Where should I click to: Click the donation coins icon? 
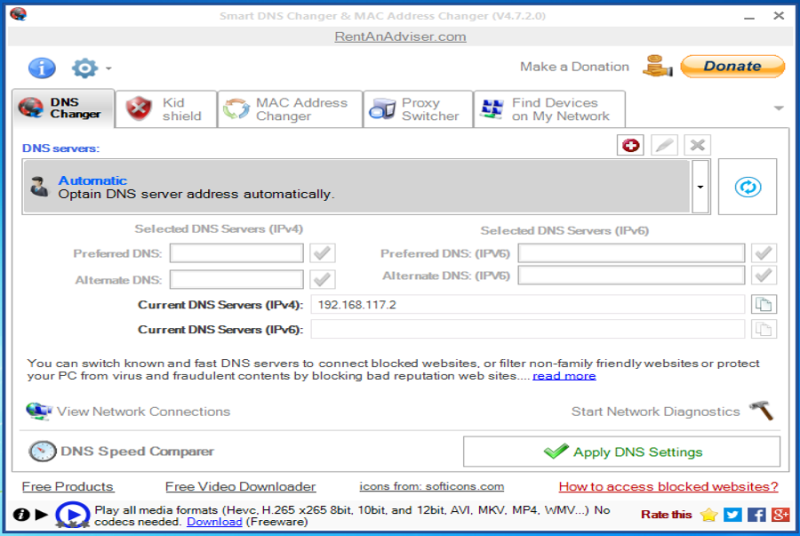click(657, 66)
